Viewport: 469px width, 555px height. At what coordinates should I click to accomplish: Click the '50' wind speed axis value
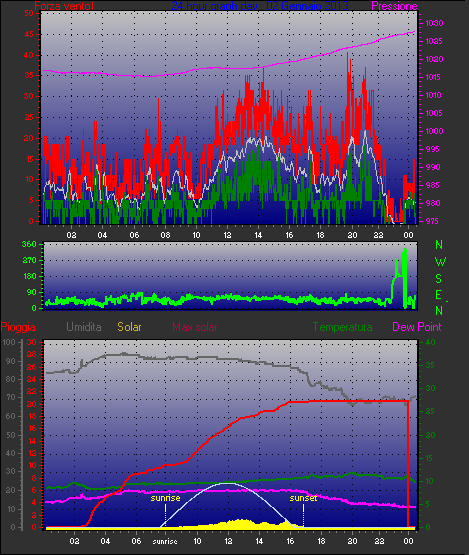point(29,13)
